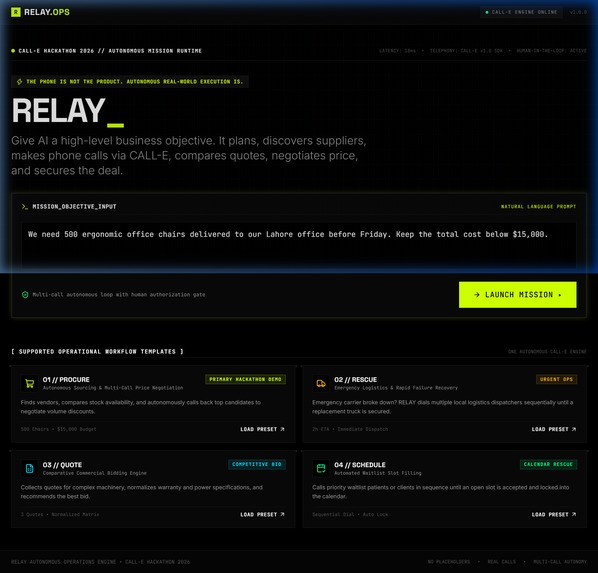
Task: Click the 'SUPPORTED OPERATIONAL WORKFLOW TEMPLATES' heading
Action: click(x=97, y=351)
